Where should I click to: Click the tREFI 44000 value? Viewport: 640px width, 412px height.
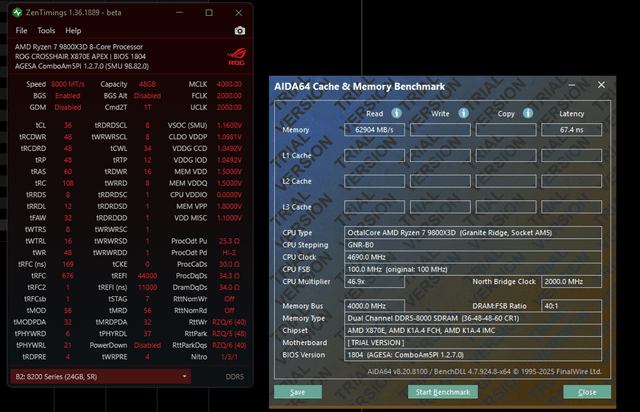click(x=147, y=276)
